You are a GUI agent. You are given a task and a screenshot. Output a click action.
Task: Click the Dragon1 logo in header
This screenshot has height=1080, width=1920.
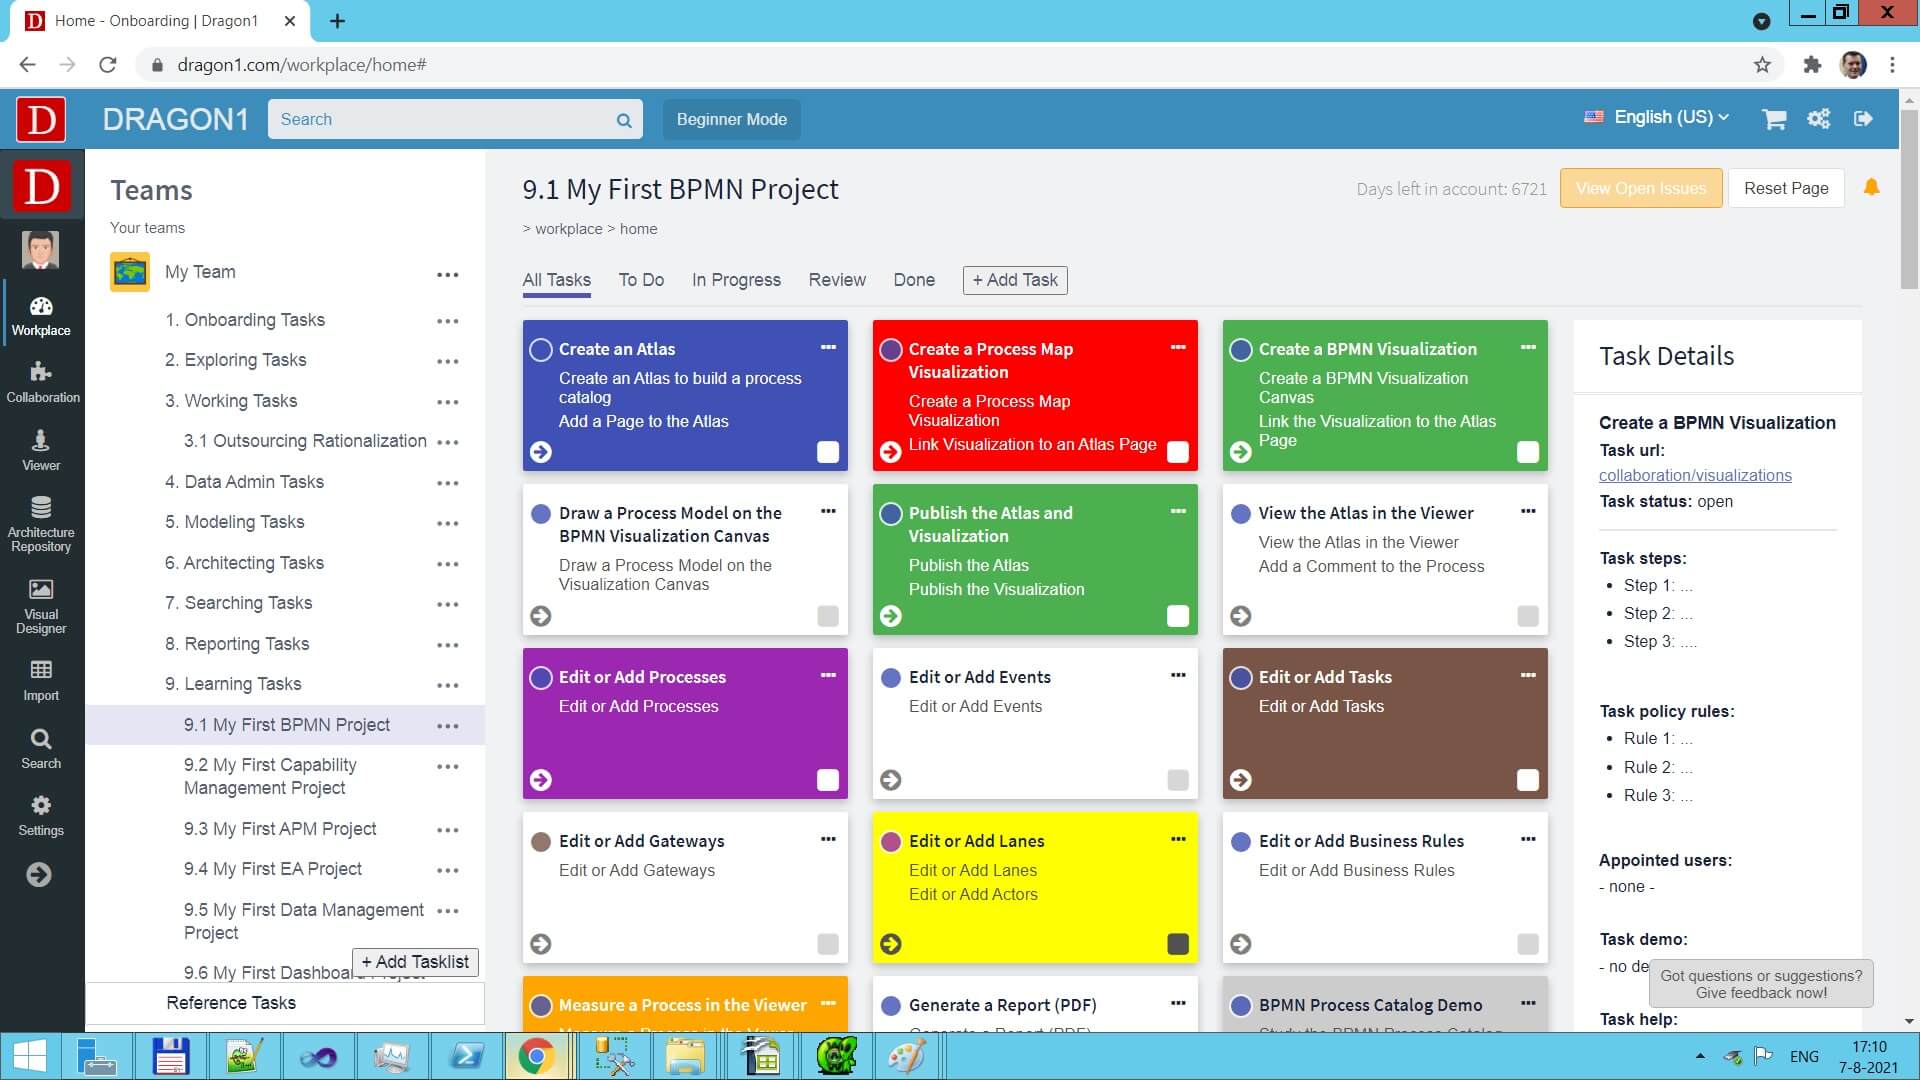tap(41, 120)
